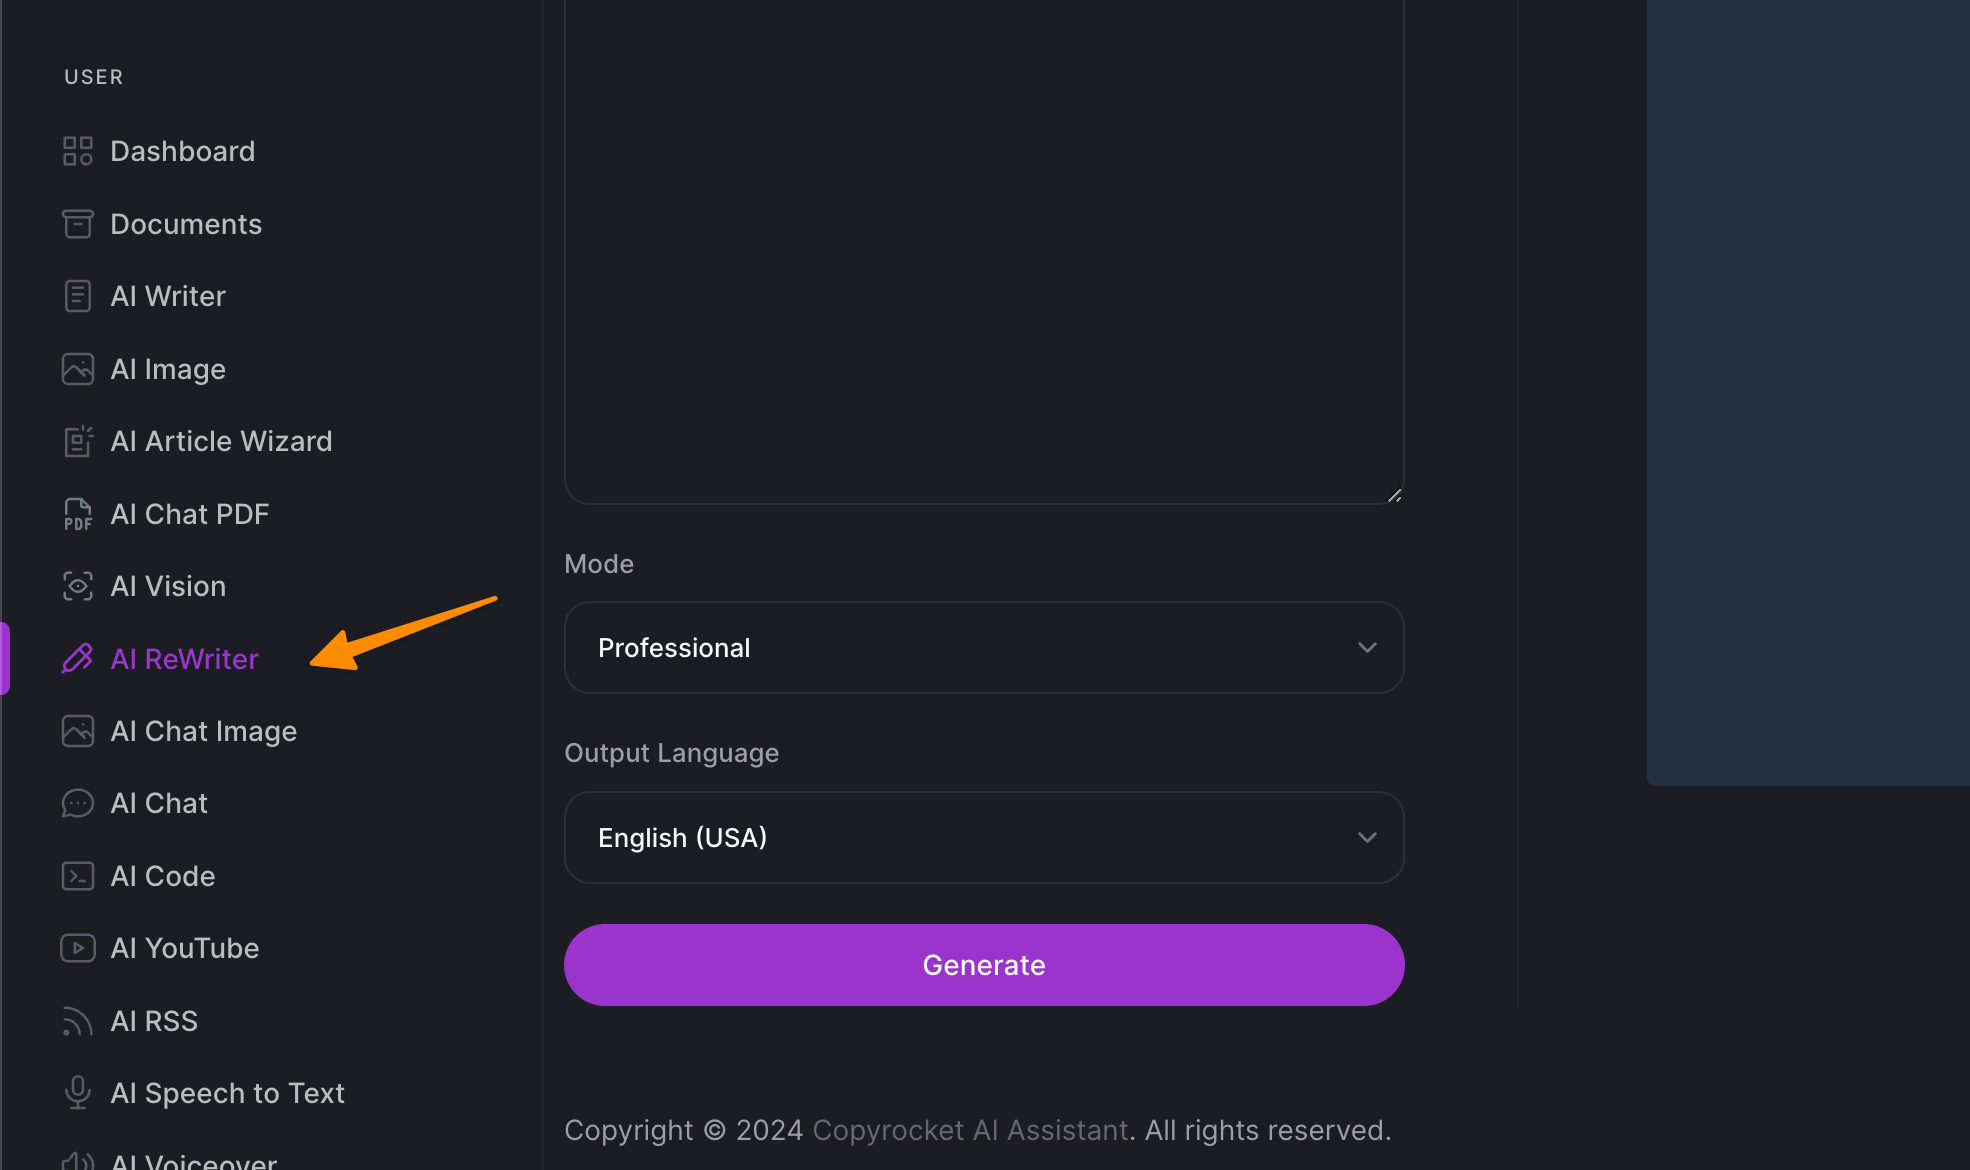Click the Documents archive icon
The image size is (1970, 1170).
(77, 224)
